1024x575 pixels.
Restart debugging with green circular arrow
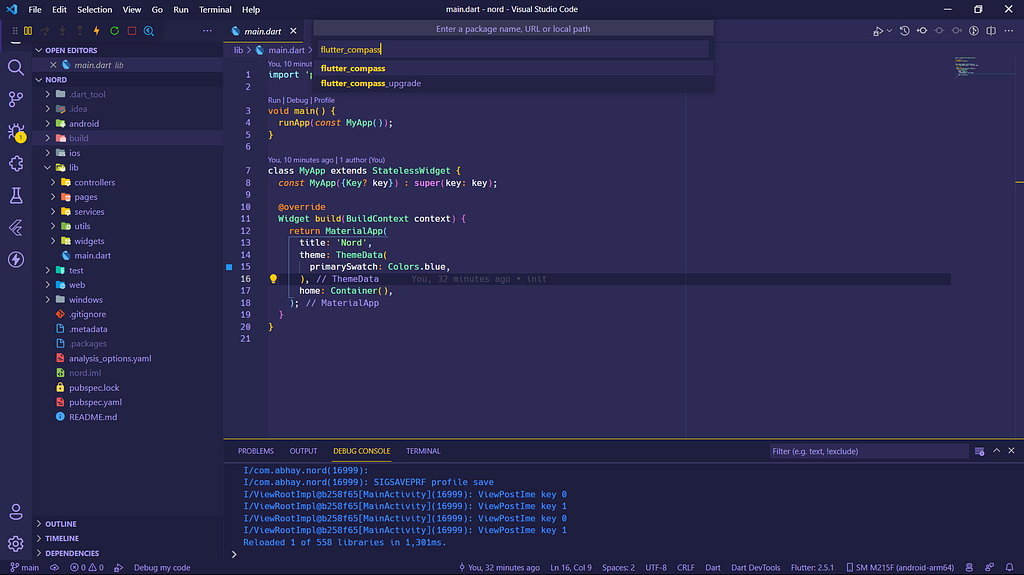[114, 31]
